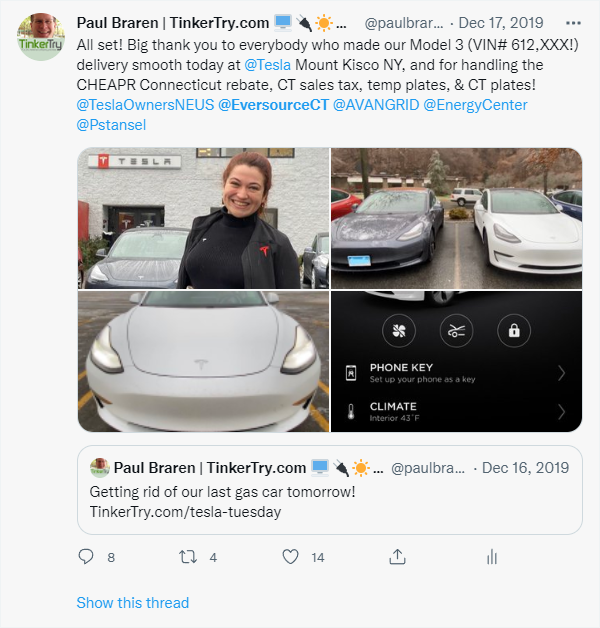The width and height of the screenshot is (600, 628).
Task: Click the share upload icon
Action: [x=397, y=557]
